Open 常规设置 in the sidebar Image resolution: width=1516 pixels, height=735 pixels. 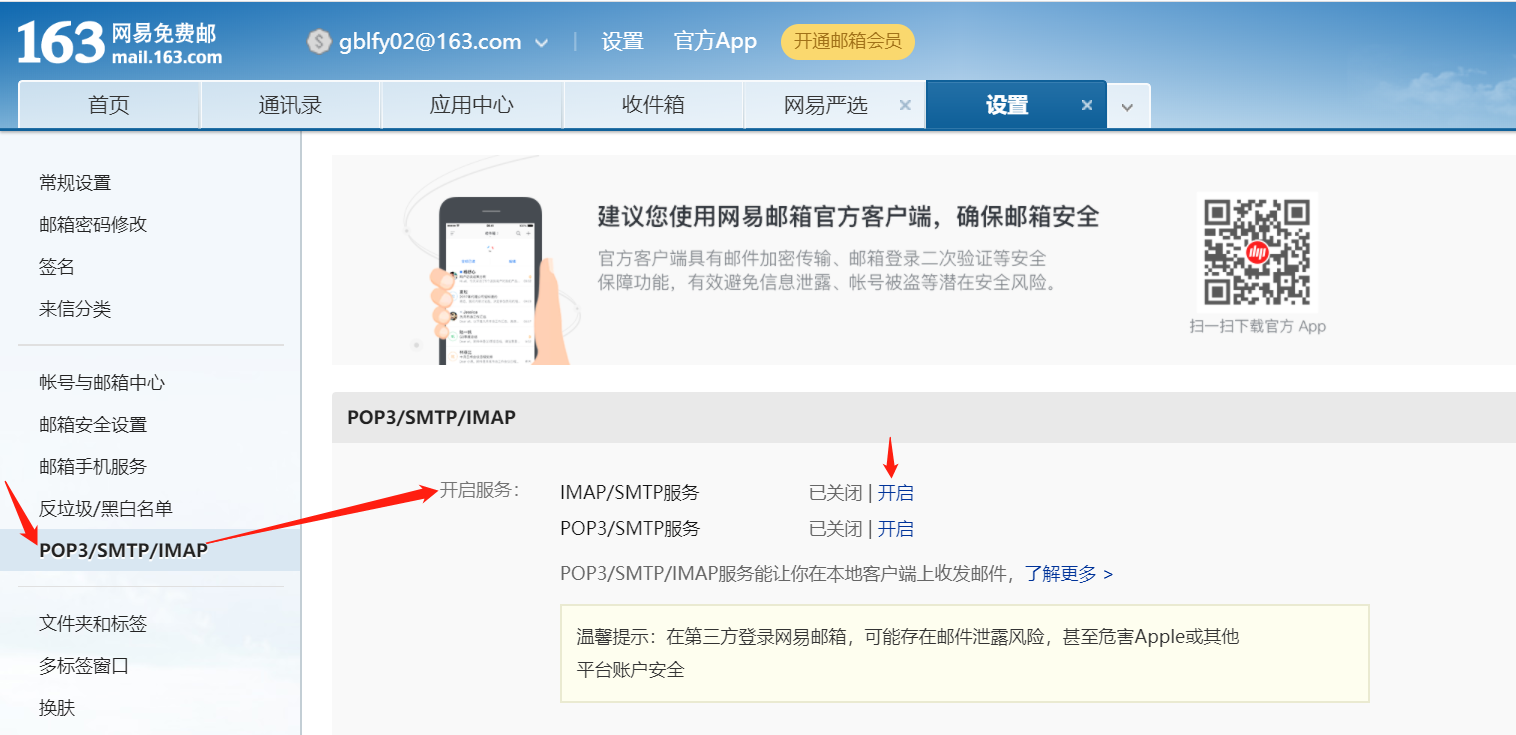(x=75, y=183)
